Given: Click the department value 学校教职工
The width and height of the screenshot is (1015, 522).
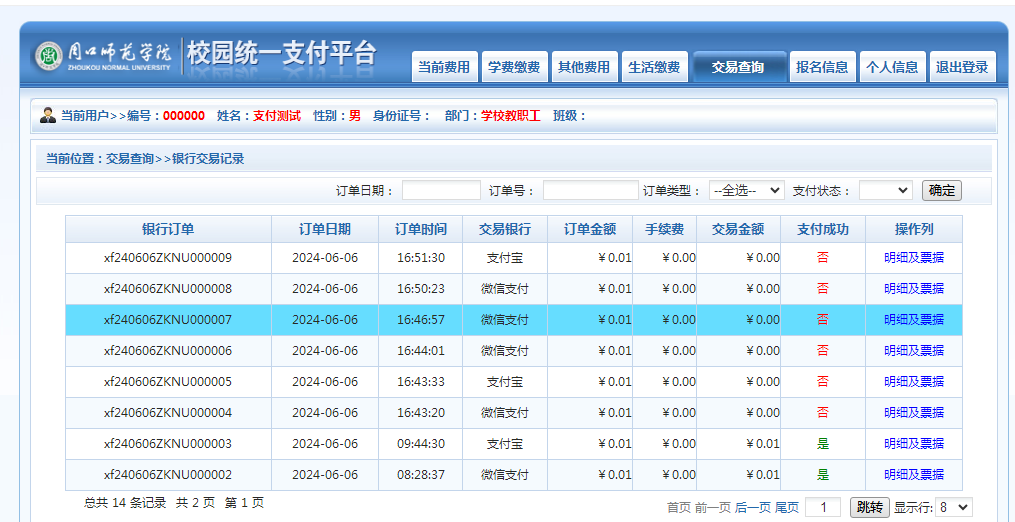Looking at the screenshot, I should (510, 117).
